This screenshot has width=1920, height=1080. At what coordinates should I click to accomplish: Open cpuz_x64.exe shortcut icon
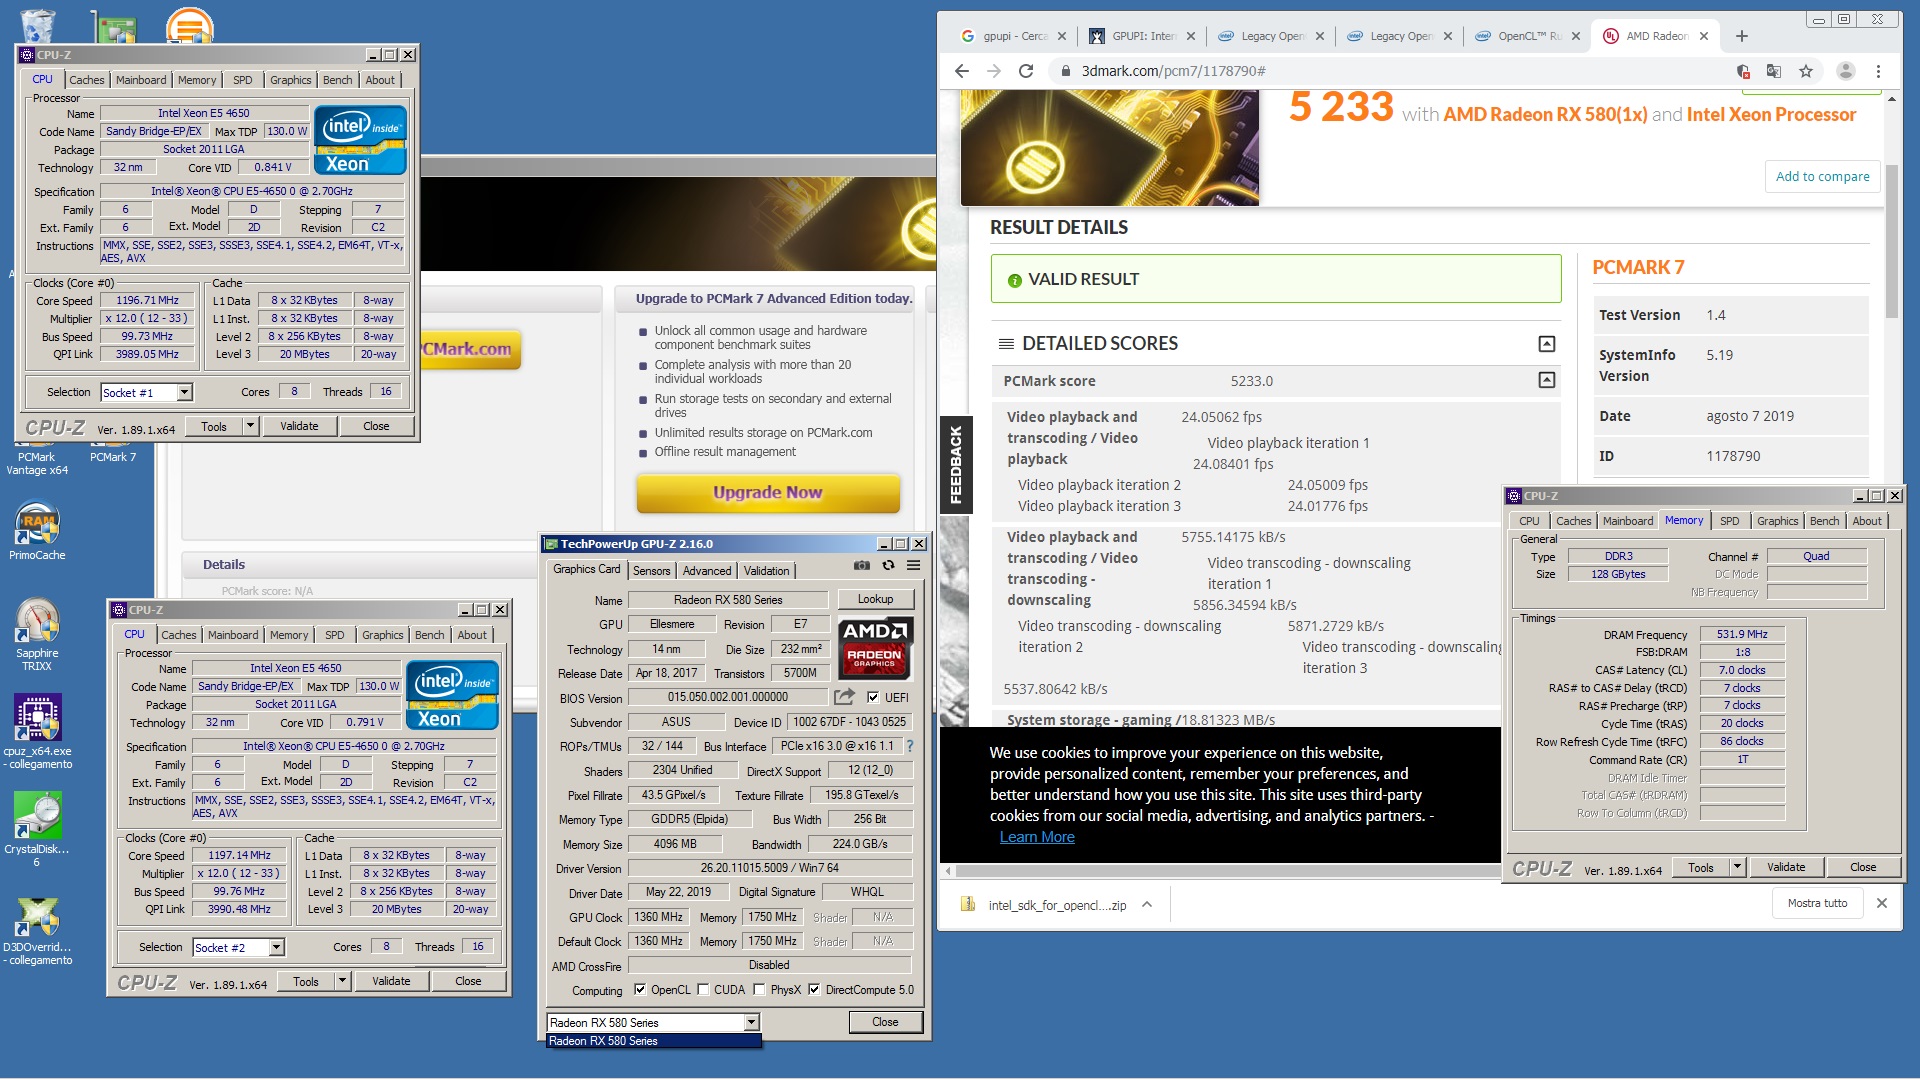point(38,732)
